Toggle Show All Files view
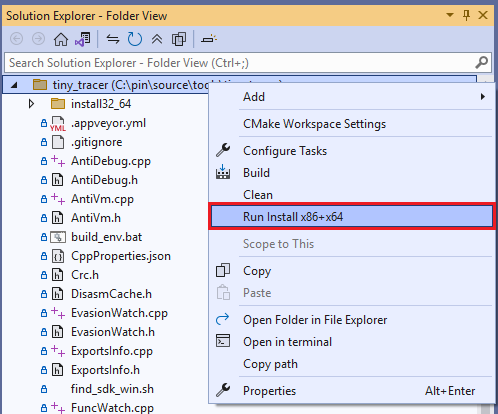 179,39
